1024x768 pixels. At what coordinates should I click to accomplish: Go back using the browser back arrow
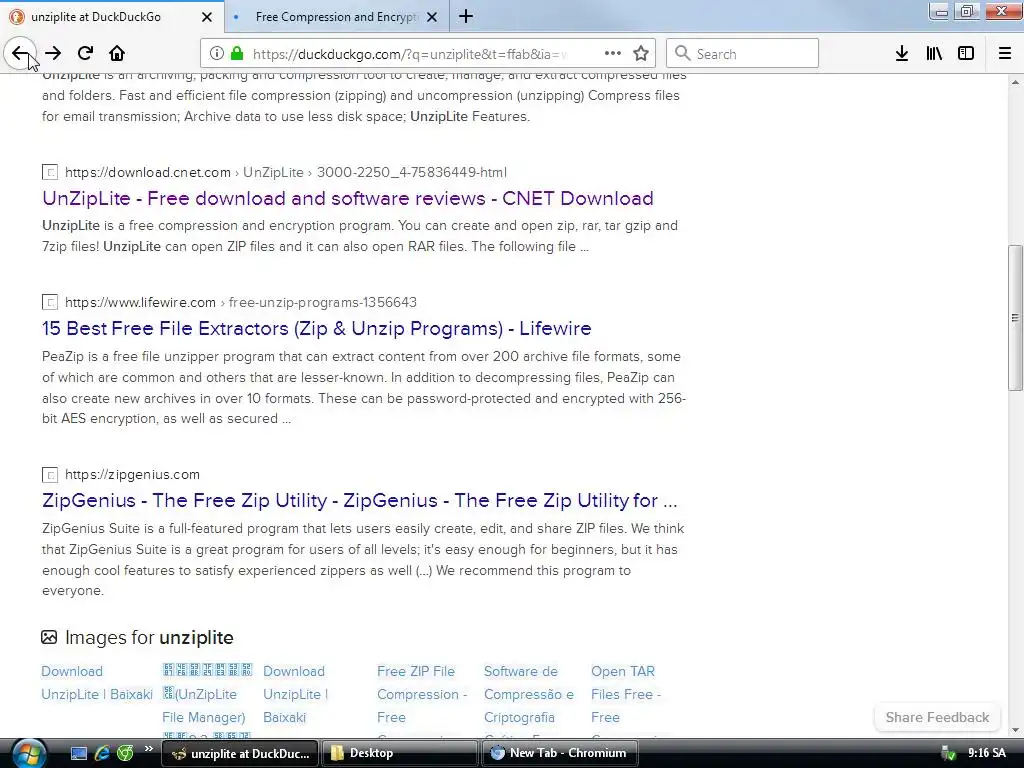click(20, 53)
